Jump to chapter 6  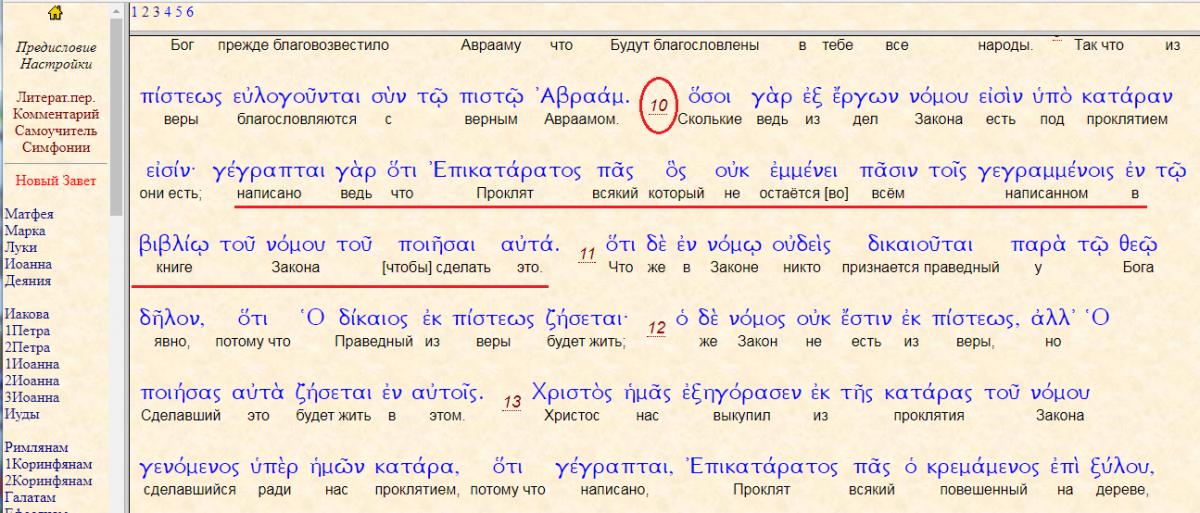[190, 11]
